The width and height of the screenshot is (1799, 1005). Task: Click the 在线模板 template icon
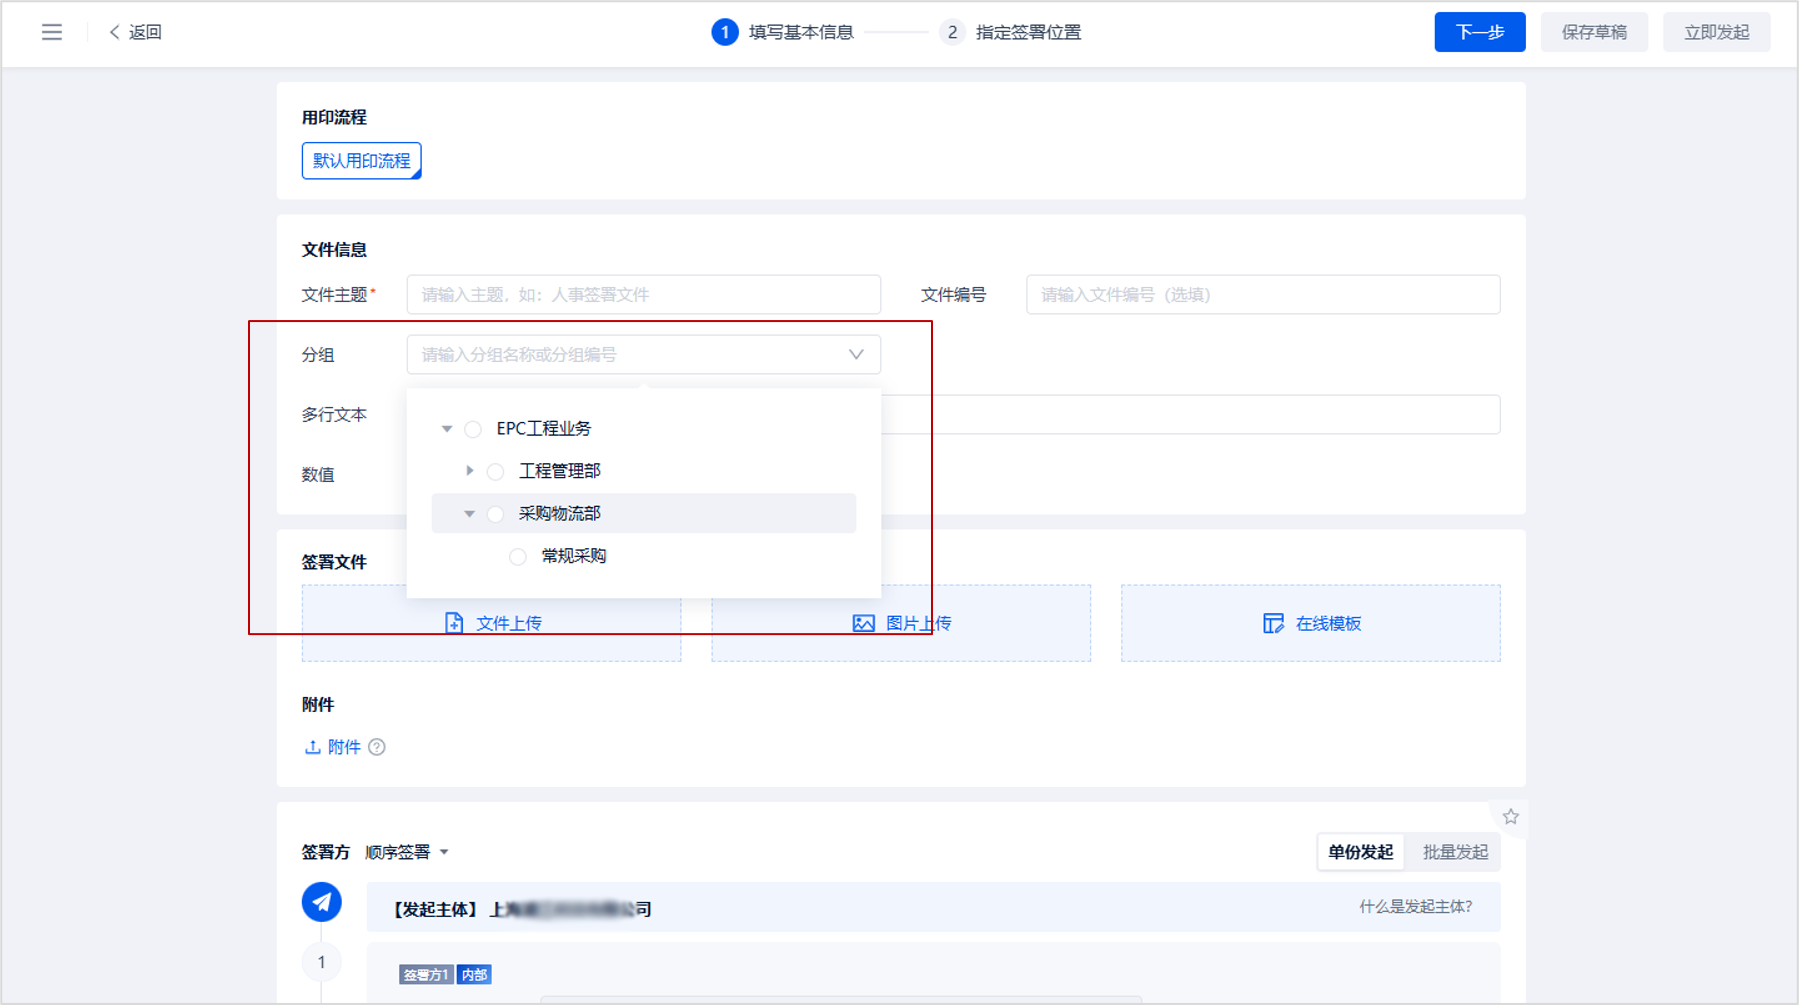point(1273,623)
